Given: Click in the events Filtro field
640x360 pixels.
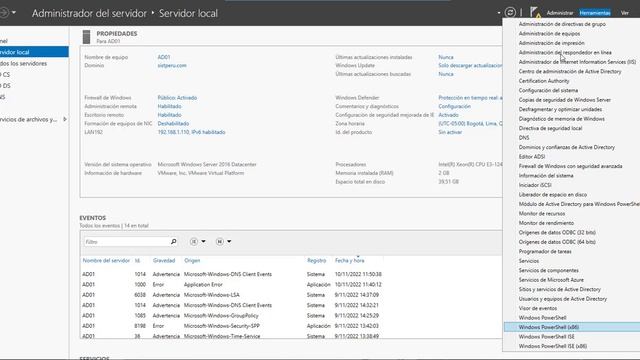Looking at the screenshot, I should click(127, 242).
